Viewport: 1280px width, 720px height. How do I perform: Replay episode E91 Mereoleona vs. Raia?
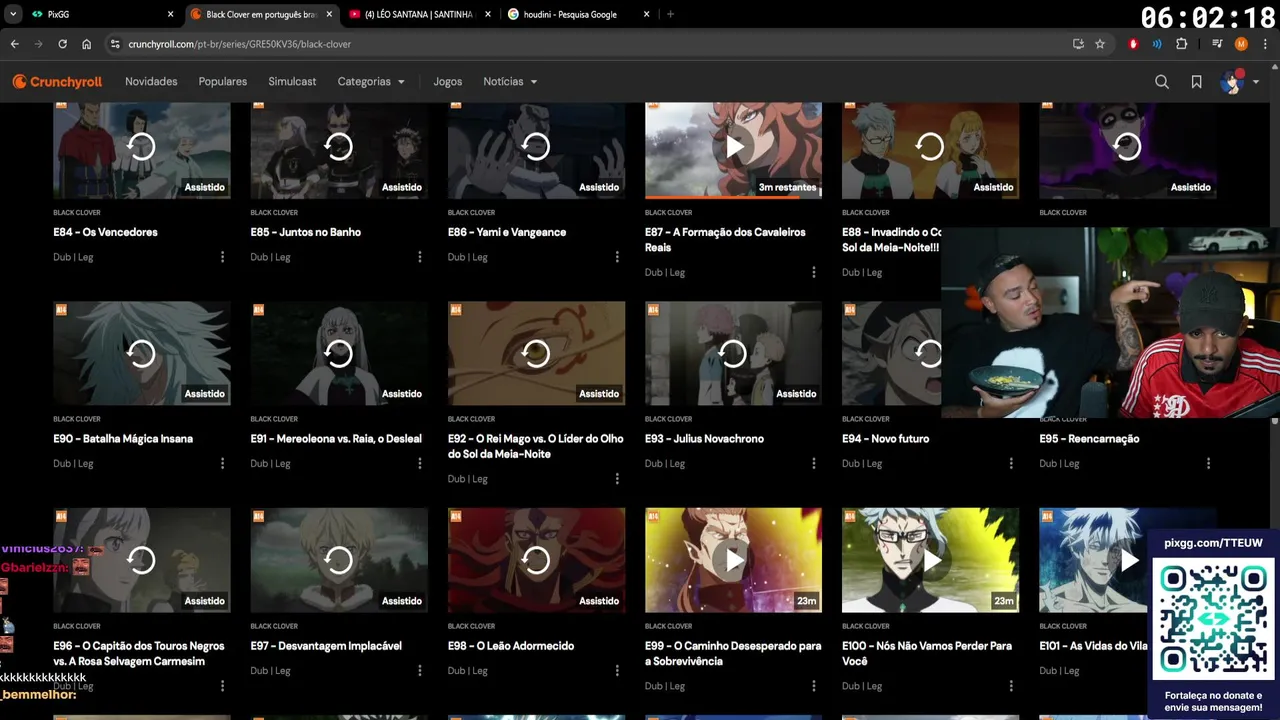(x=338, y=353)
